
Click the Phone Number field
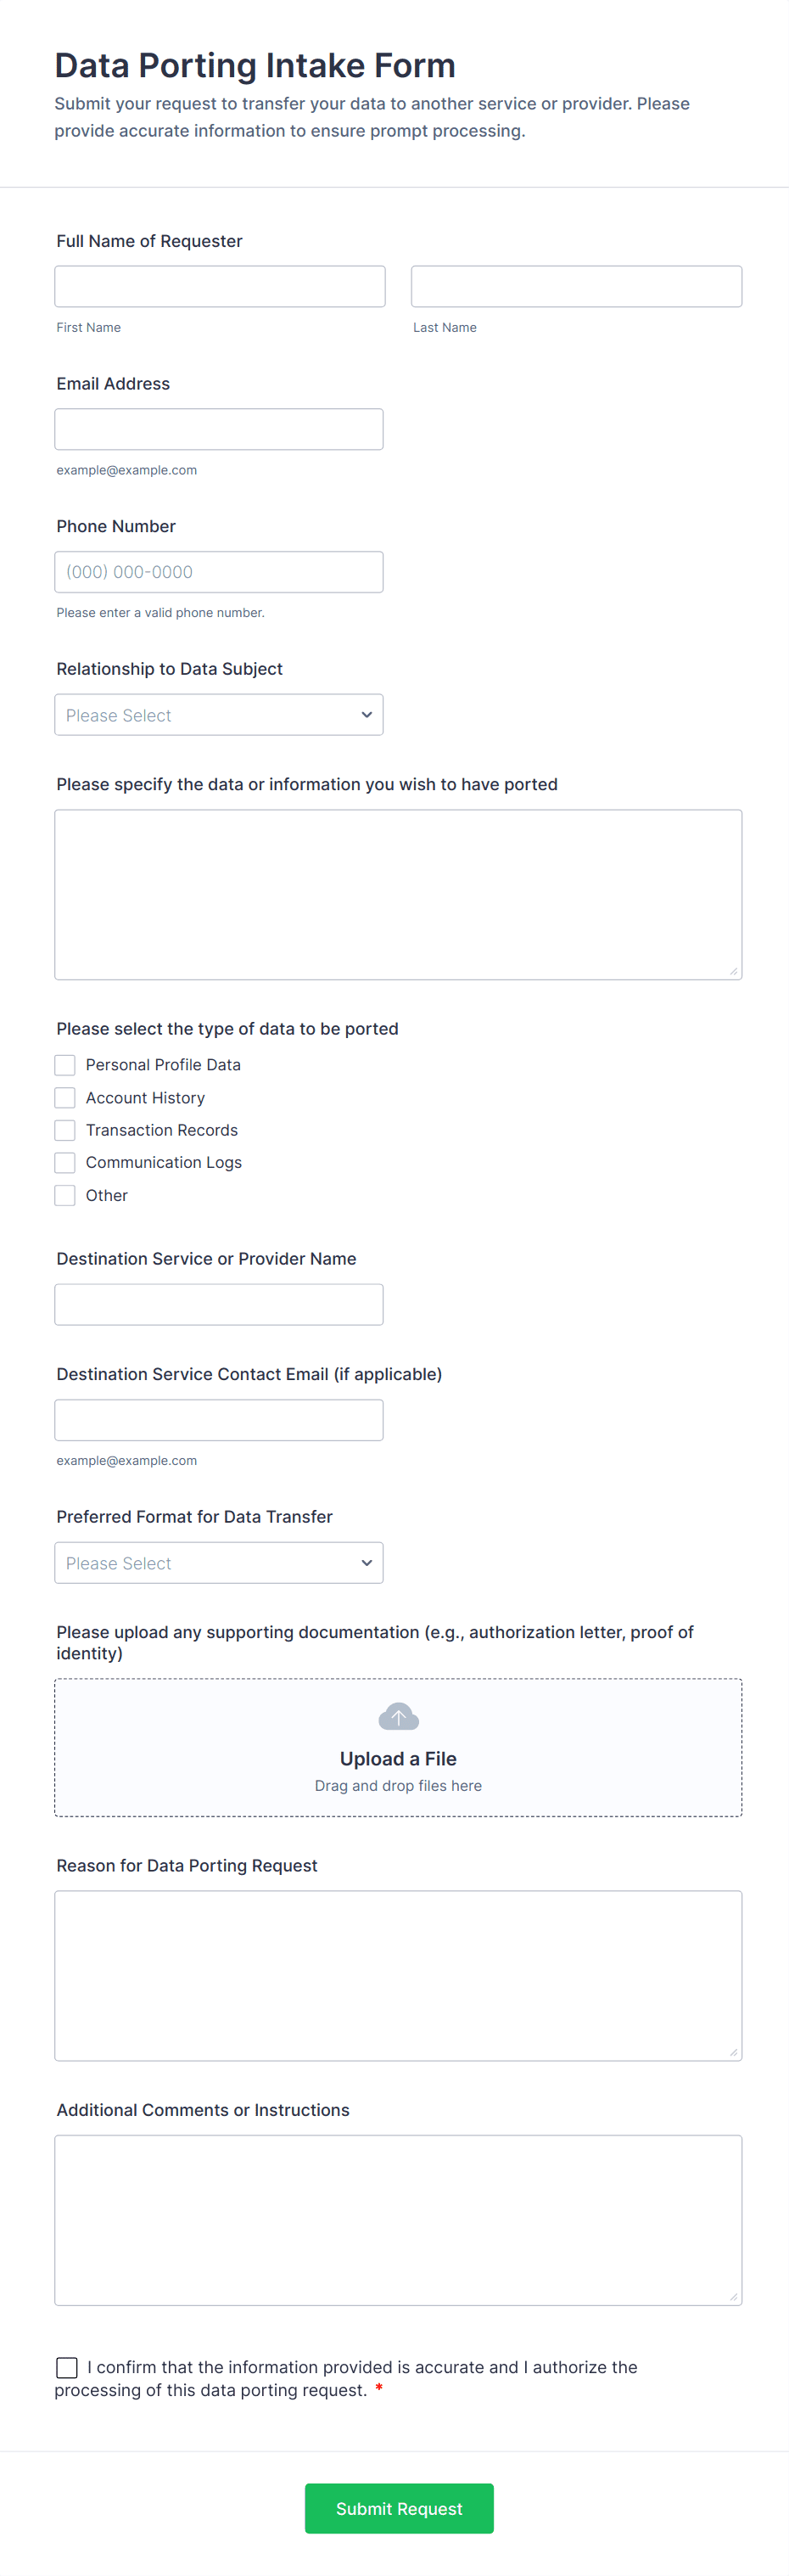click(x=219, y=572)
